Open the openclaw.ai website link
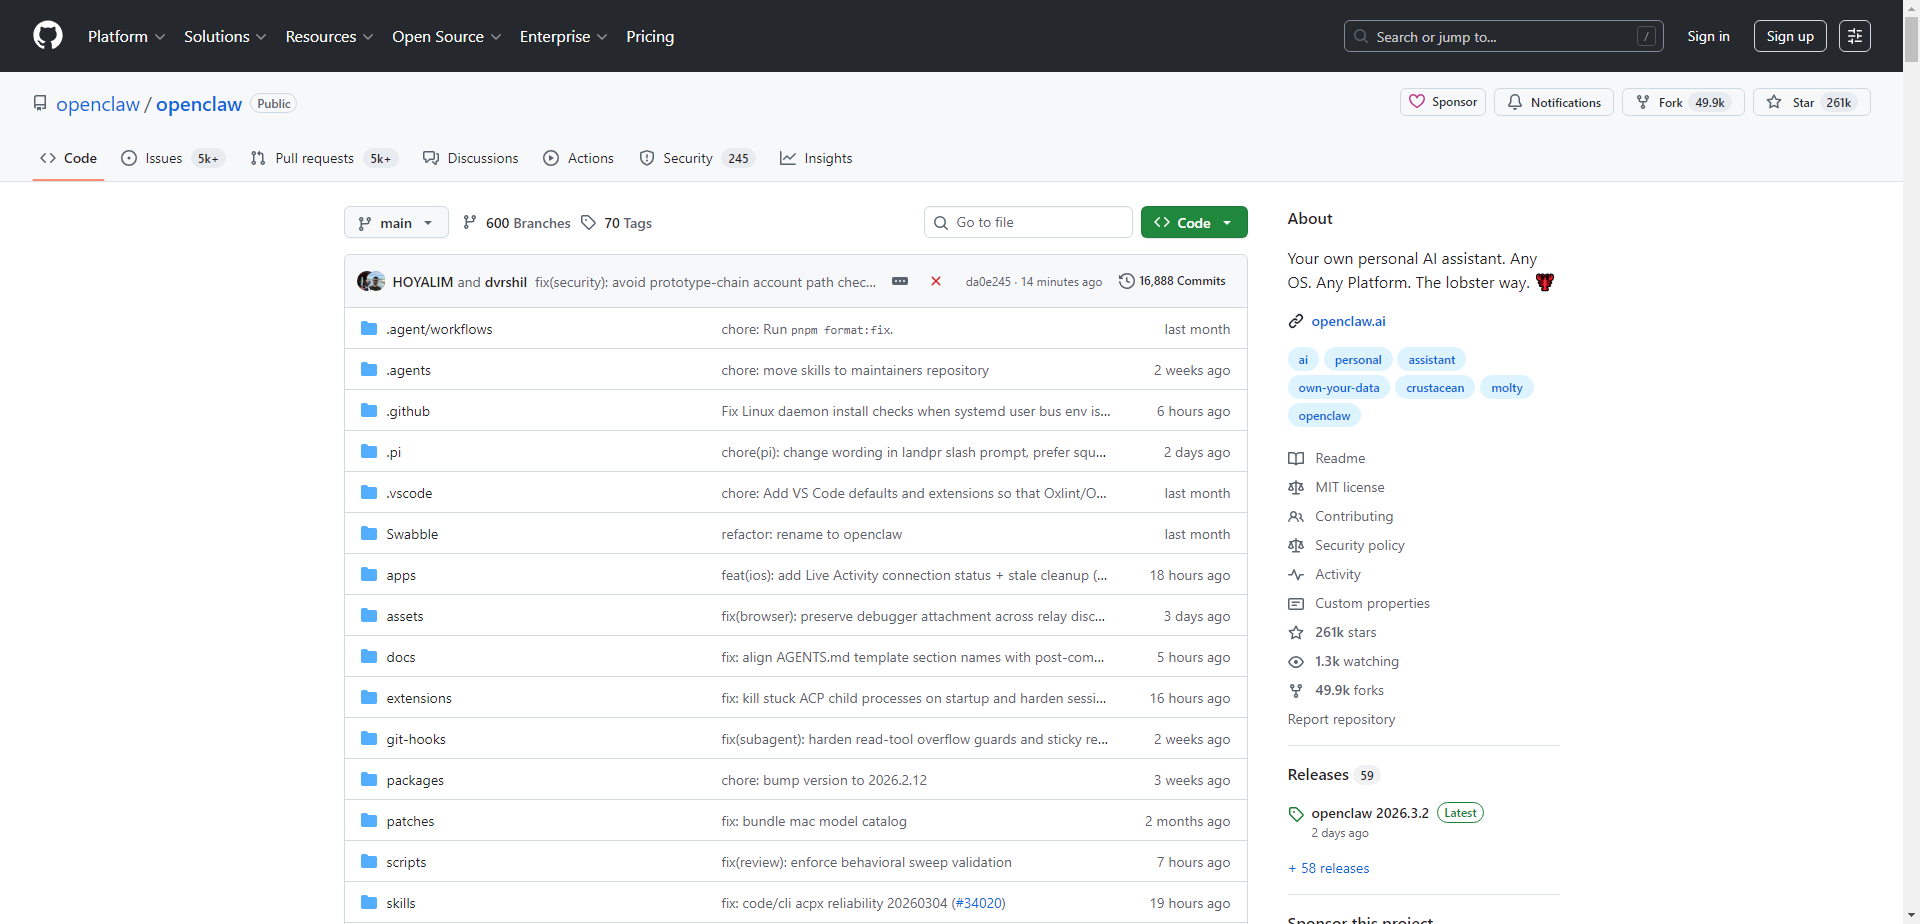The width and height of the screenshot is (1920, 924). coord(1348,321)
